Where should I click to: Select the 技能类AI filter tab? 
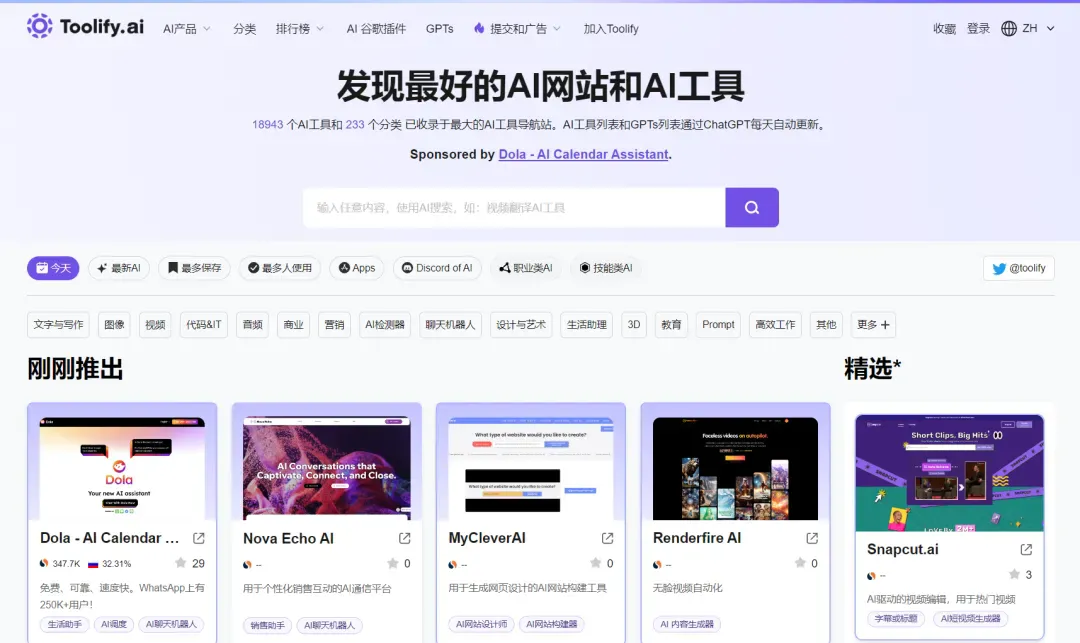coord(605,268)
